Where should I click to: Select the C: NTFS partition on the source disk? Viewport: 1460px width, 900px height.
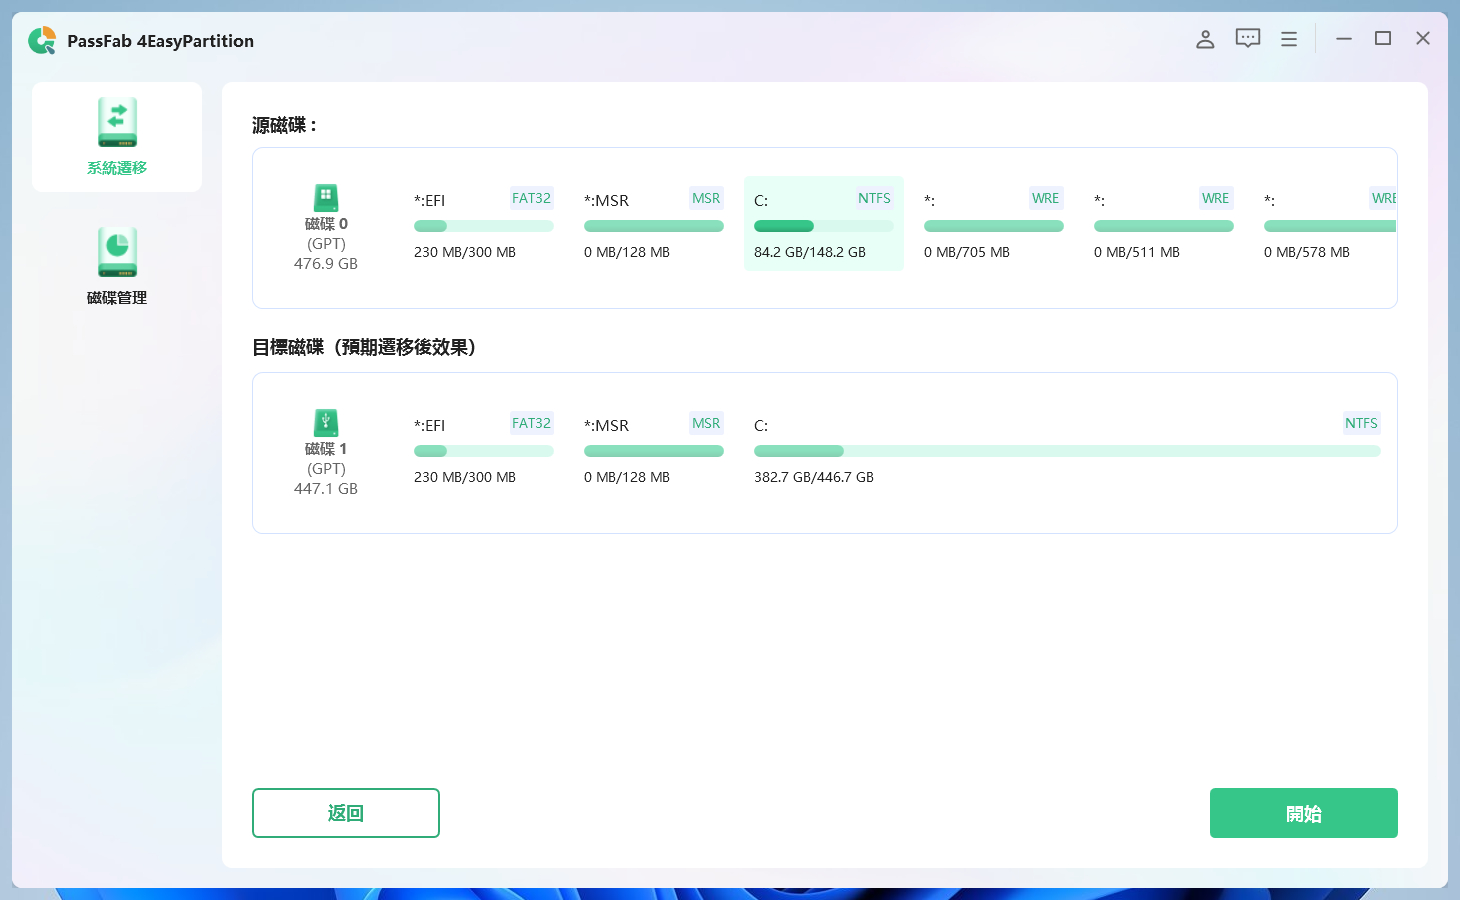pyautogui.click(x=823, y=224)
